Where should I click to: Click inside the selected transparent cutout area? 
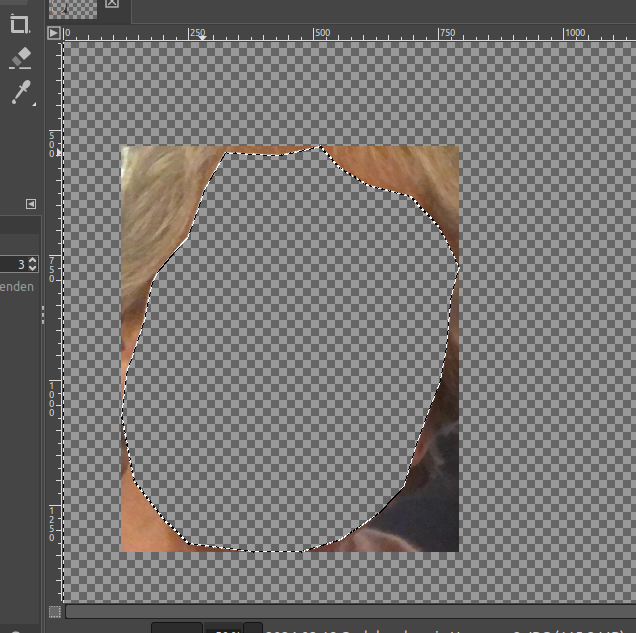(290, 350)
